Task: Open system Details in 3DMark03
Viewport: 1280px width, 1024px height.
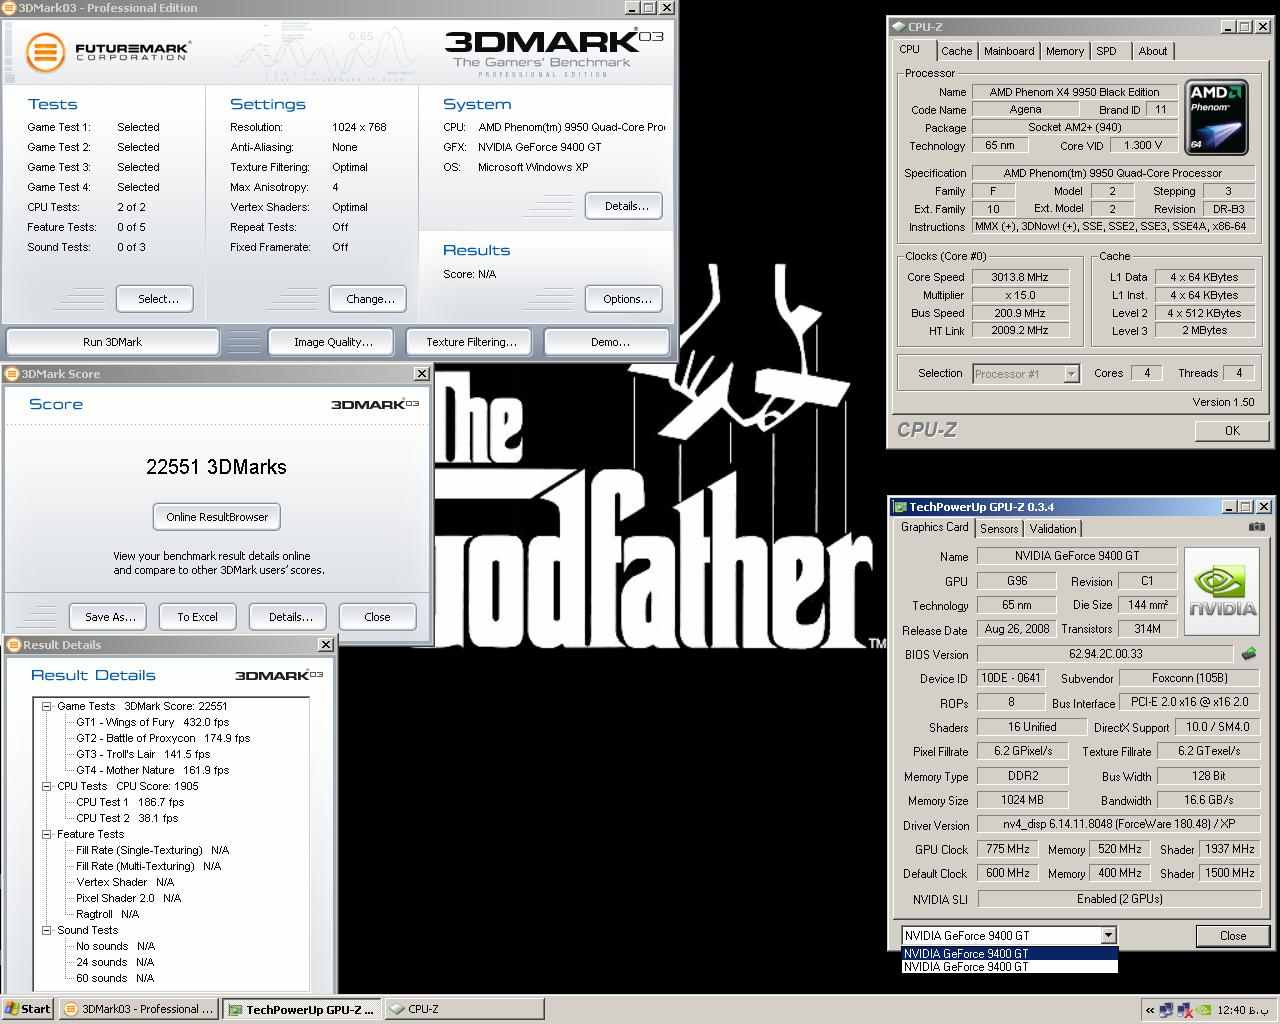Action: 626,206
